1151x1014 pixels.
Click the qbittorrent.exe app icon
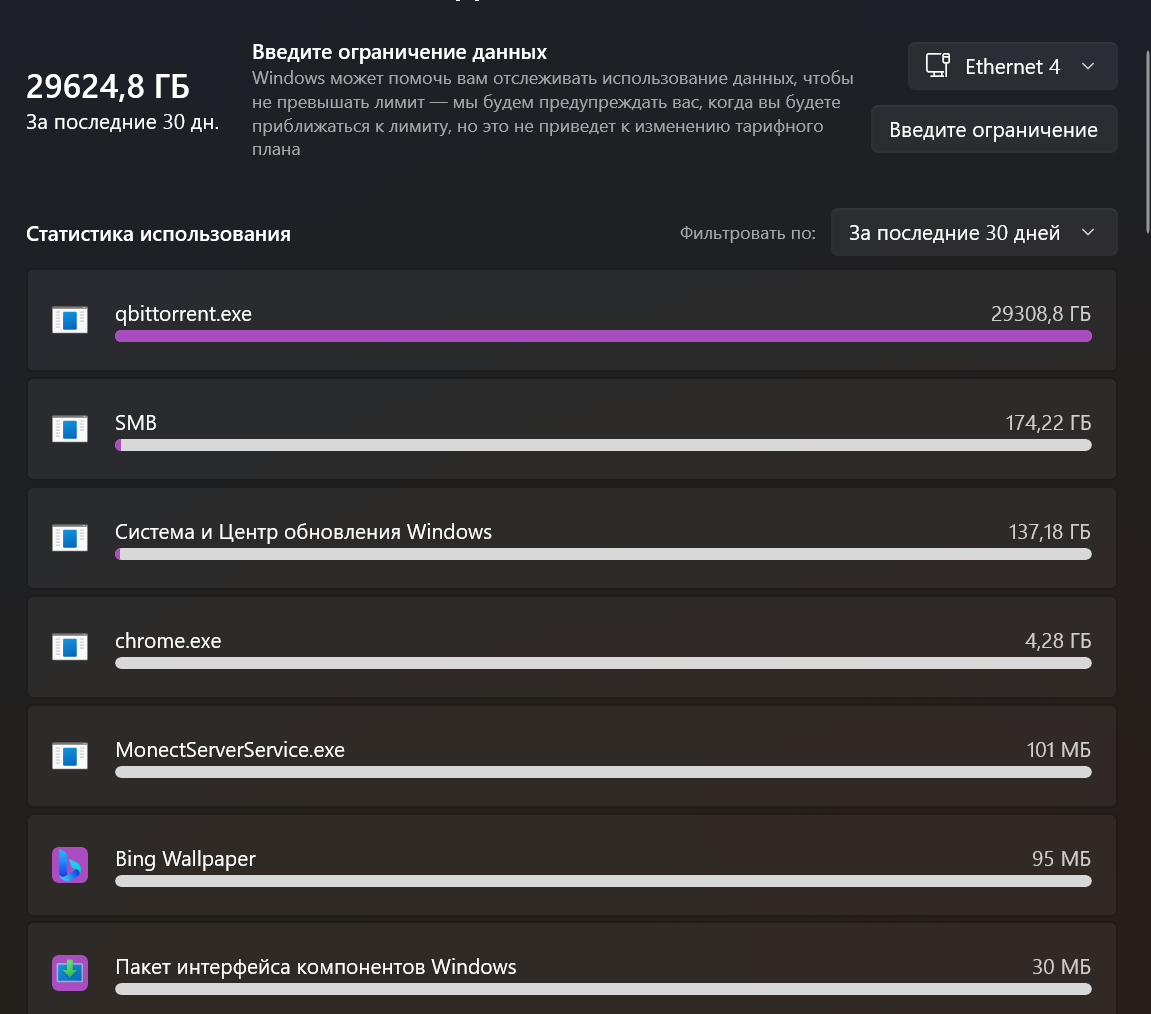tap(70, 320)
